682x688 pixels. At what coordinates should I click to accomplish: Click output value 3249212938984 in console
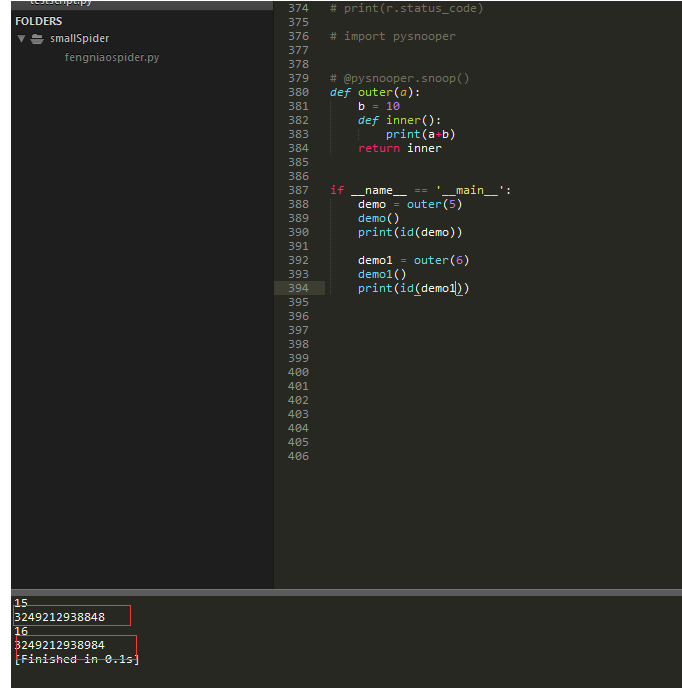[x=60, y=645]
